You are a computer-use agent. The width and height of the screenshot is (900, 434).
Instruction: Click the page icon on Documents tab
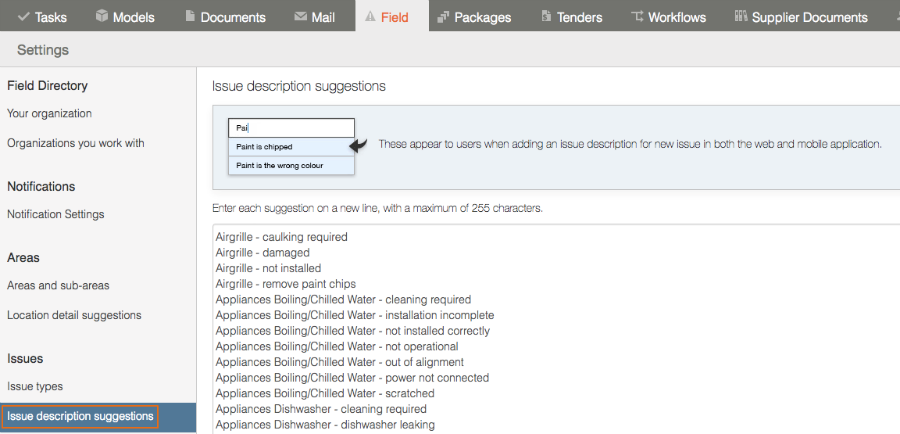coord(190,16)
